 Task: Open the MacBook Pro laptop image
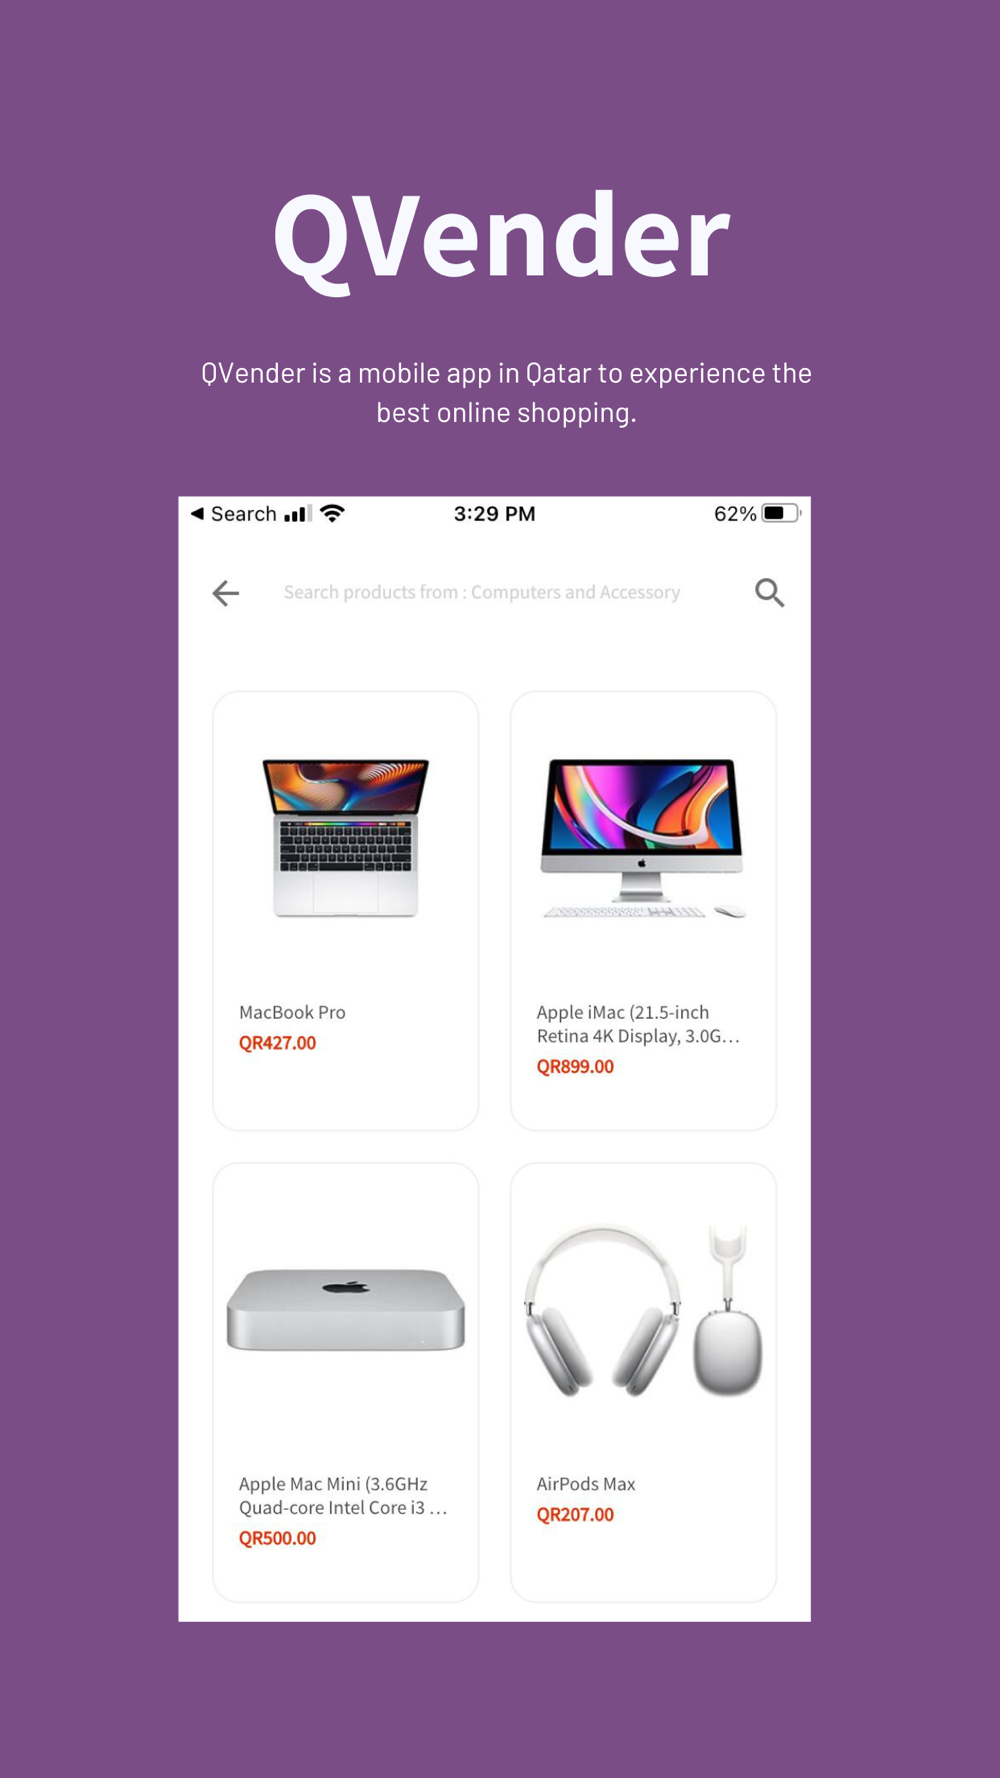pyautogui.click(x=346, y=838)
